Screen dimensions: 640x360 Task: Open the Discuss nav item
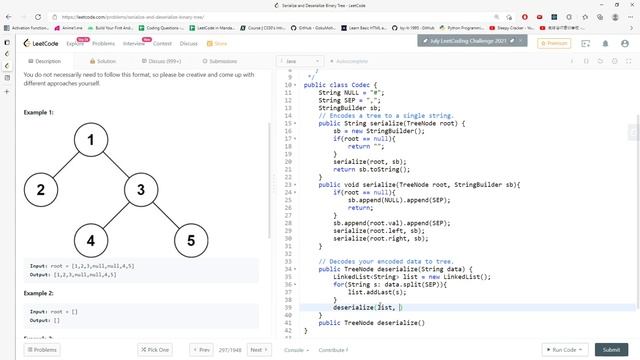pyautogui.click(x=189, y=44)
